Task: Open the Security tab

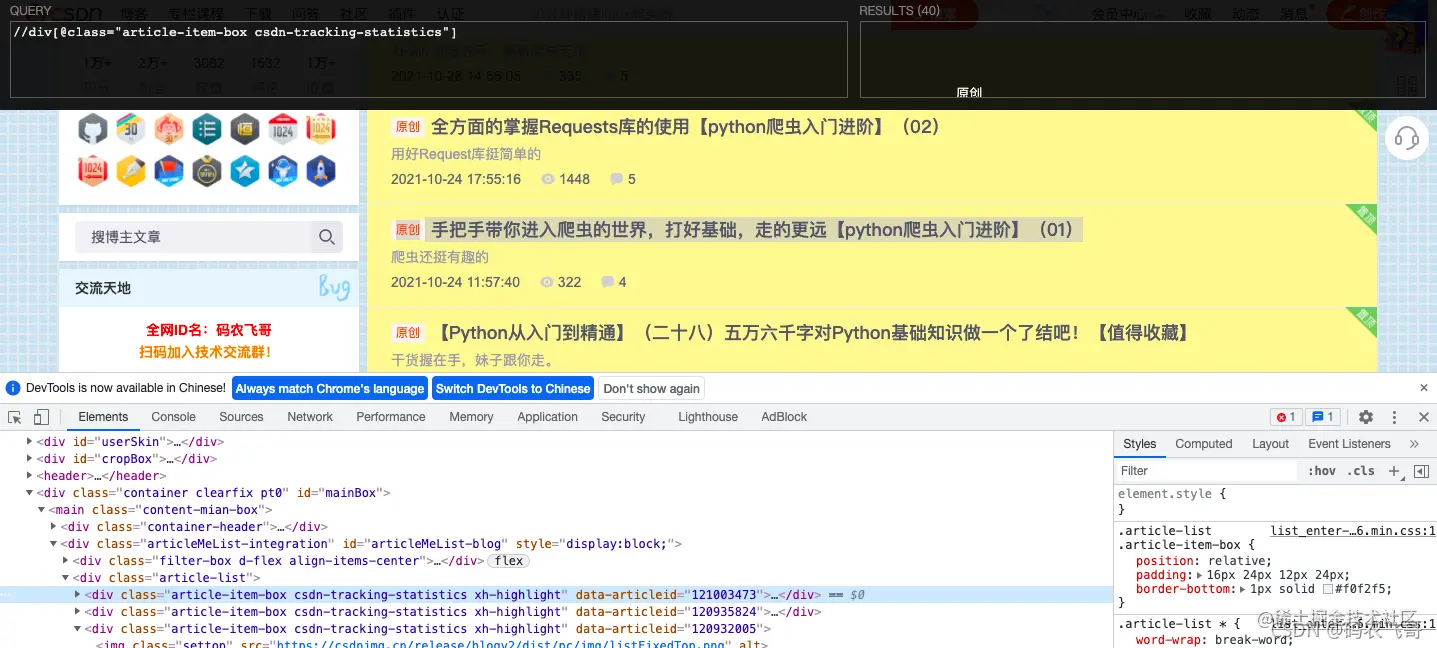Action: (623, 417)
